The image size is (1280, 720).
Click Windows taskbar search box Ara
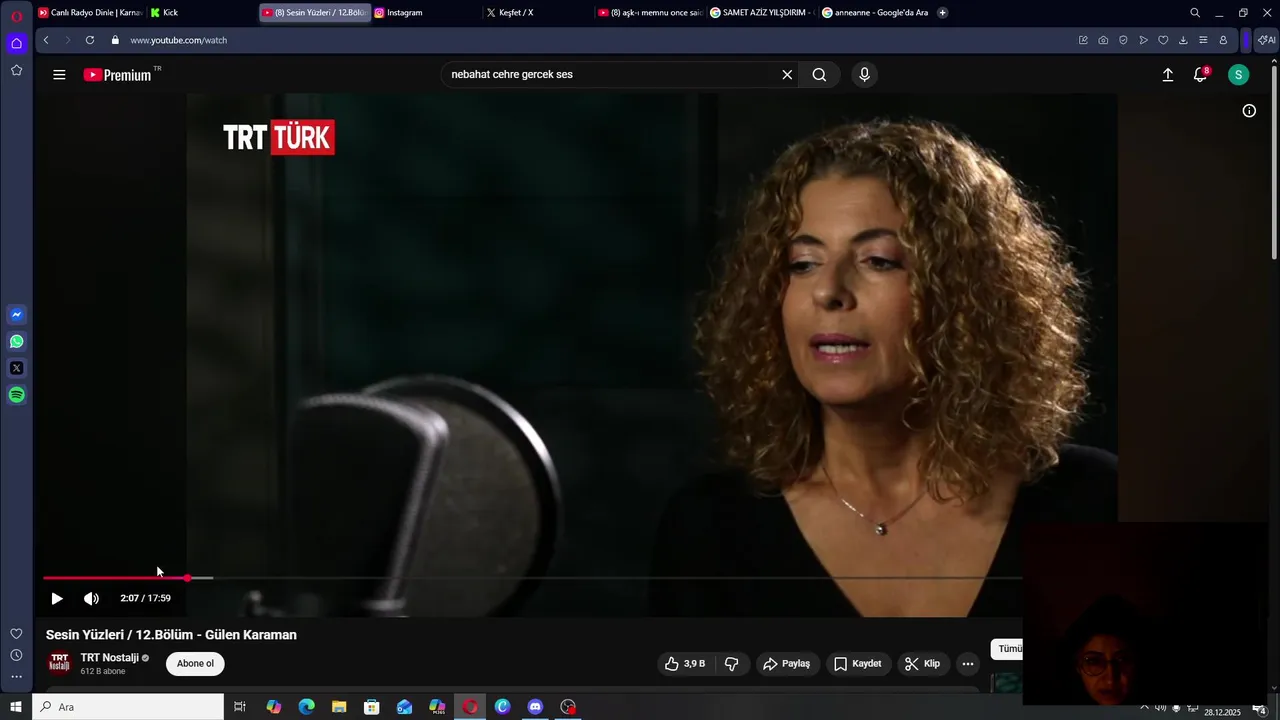[x=128, y=707]
